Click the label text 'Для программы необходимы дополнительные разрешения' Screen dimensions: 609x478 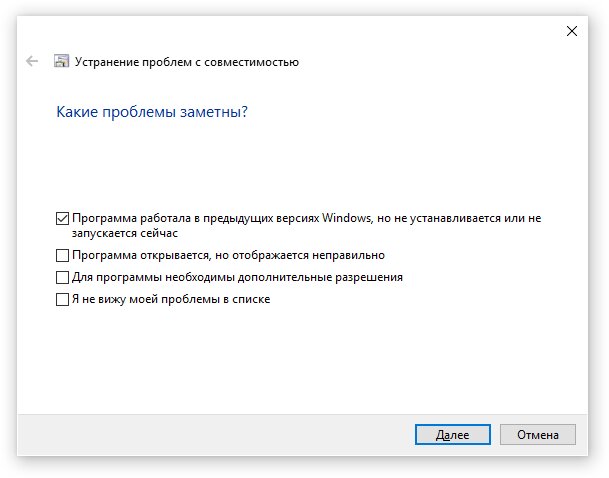pyautogui.click(x=237, y=278)
